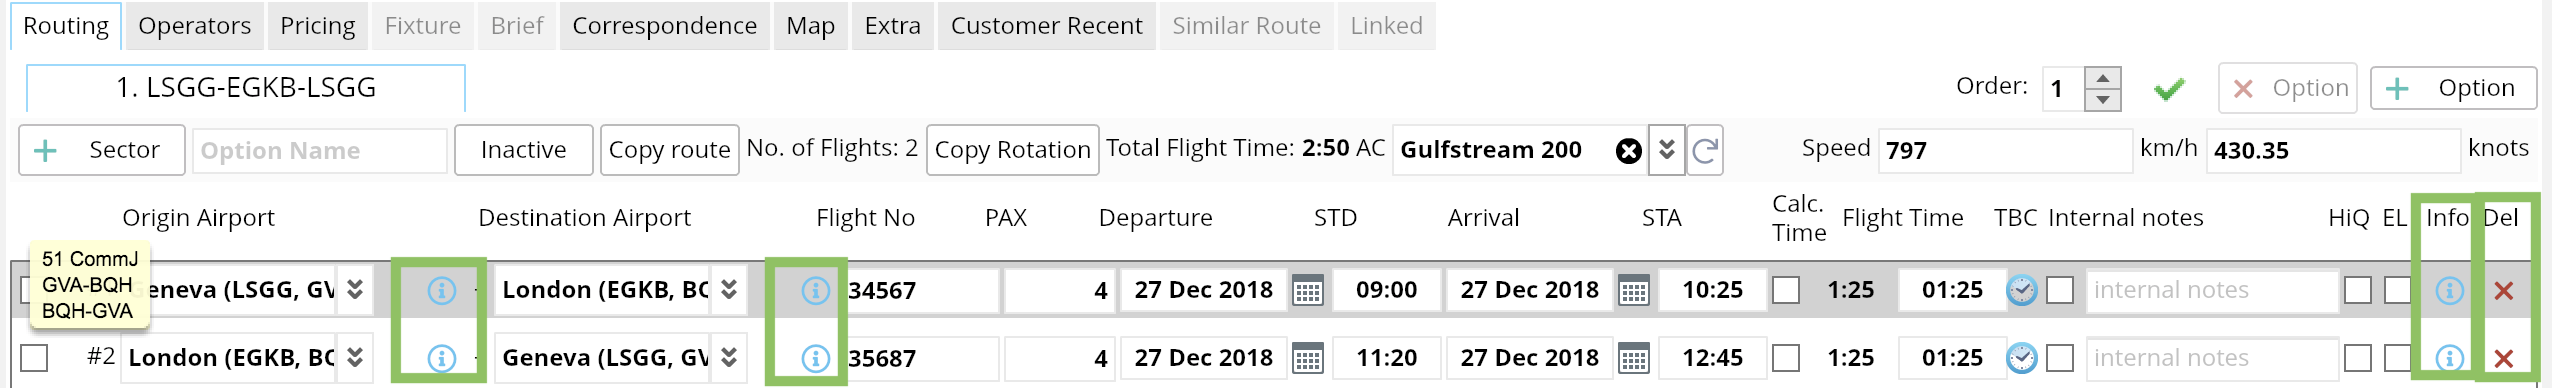Expand London origin airport dropdown in row #2
2552x388 pixels.
[355, 358]
